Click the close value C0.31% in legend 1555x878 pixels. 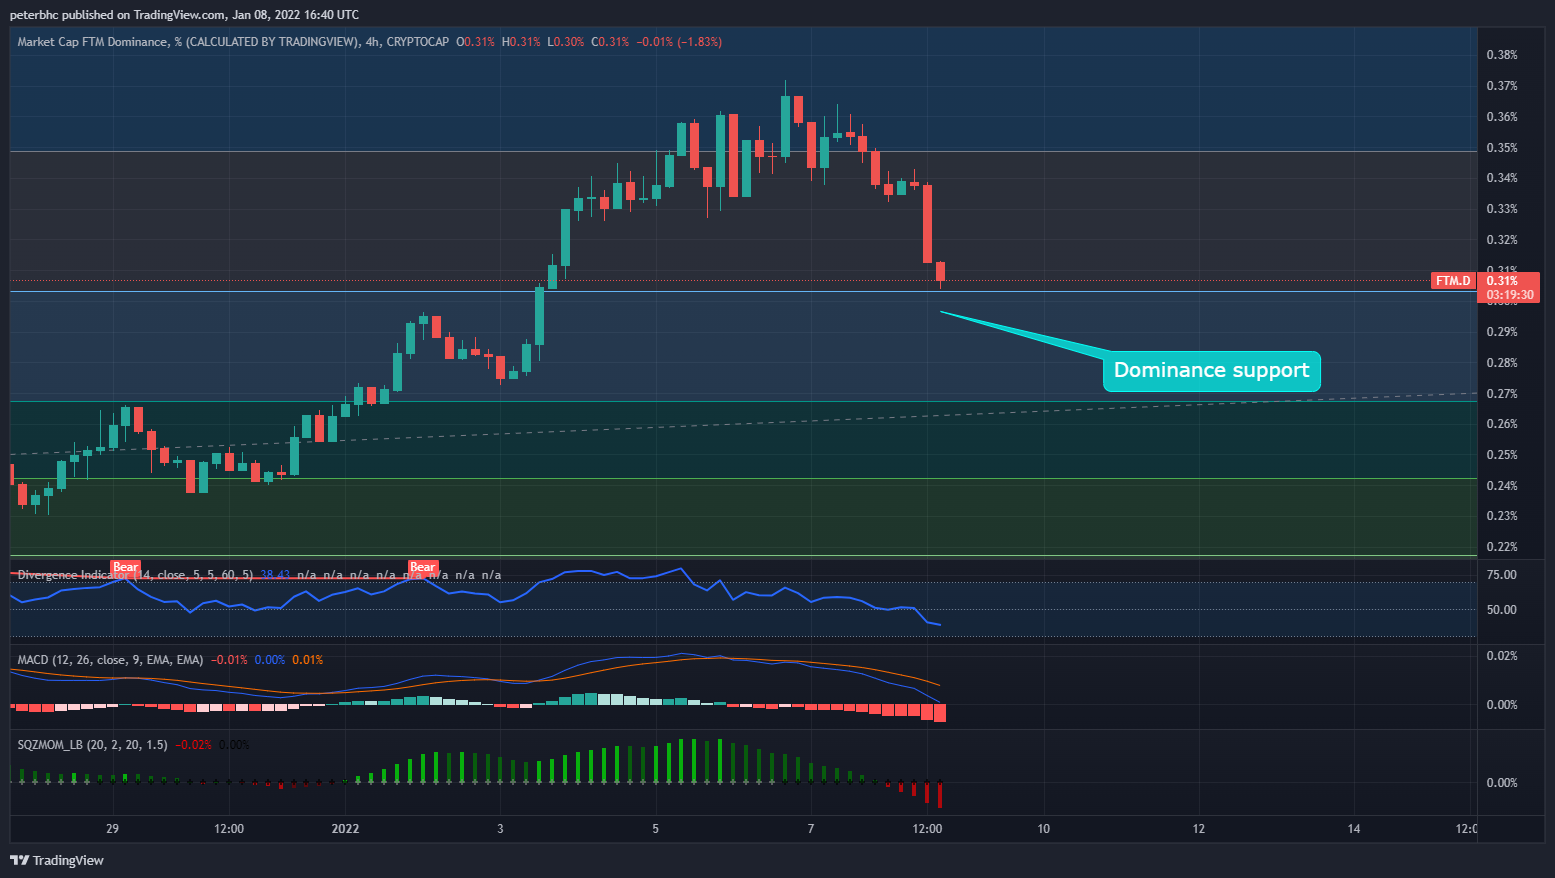610,42
